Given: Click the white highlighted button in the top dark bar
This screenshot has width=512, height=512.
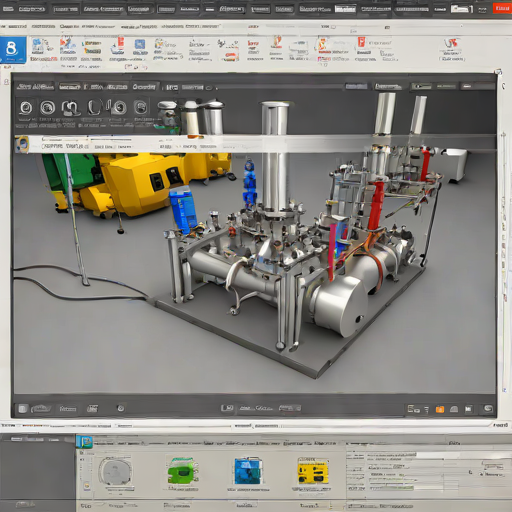Looking at the screenshot, I should [462, 9].
